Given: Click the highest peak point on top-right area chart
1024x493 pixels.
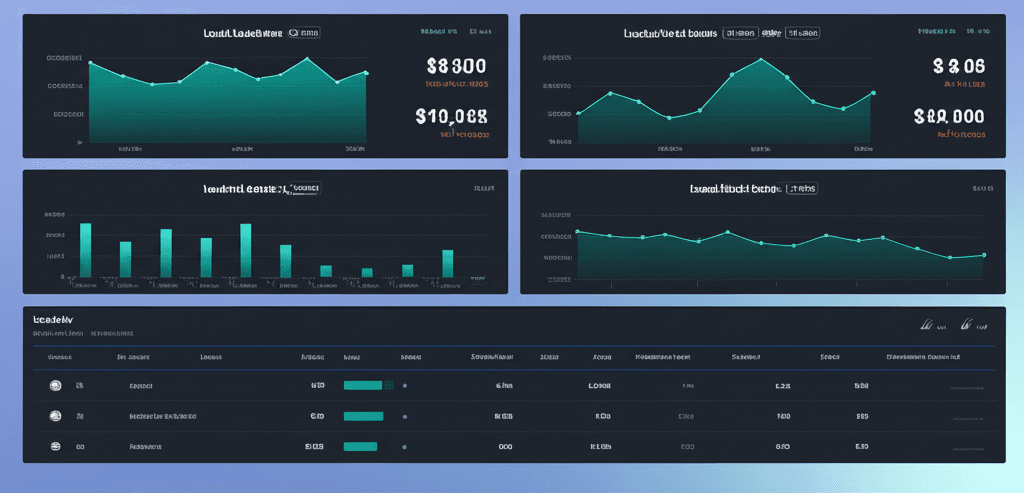Looking at the screenshot, I should point(760,58).
